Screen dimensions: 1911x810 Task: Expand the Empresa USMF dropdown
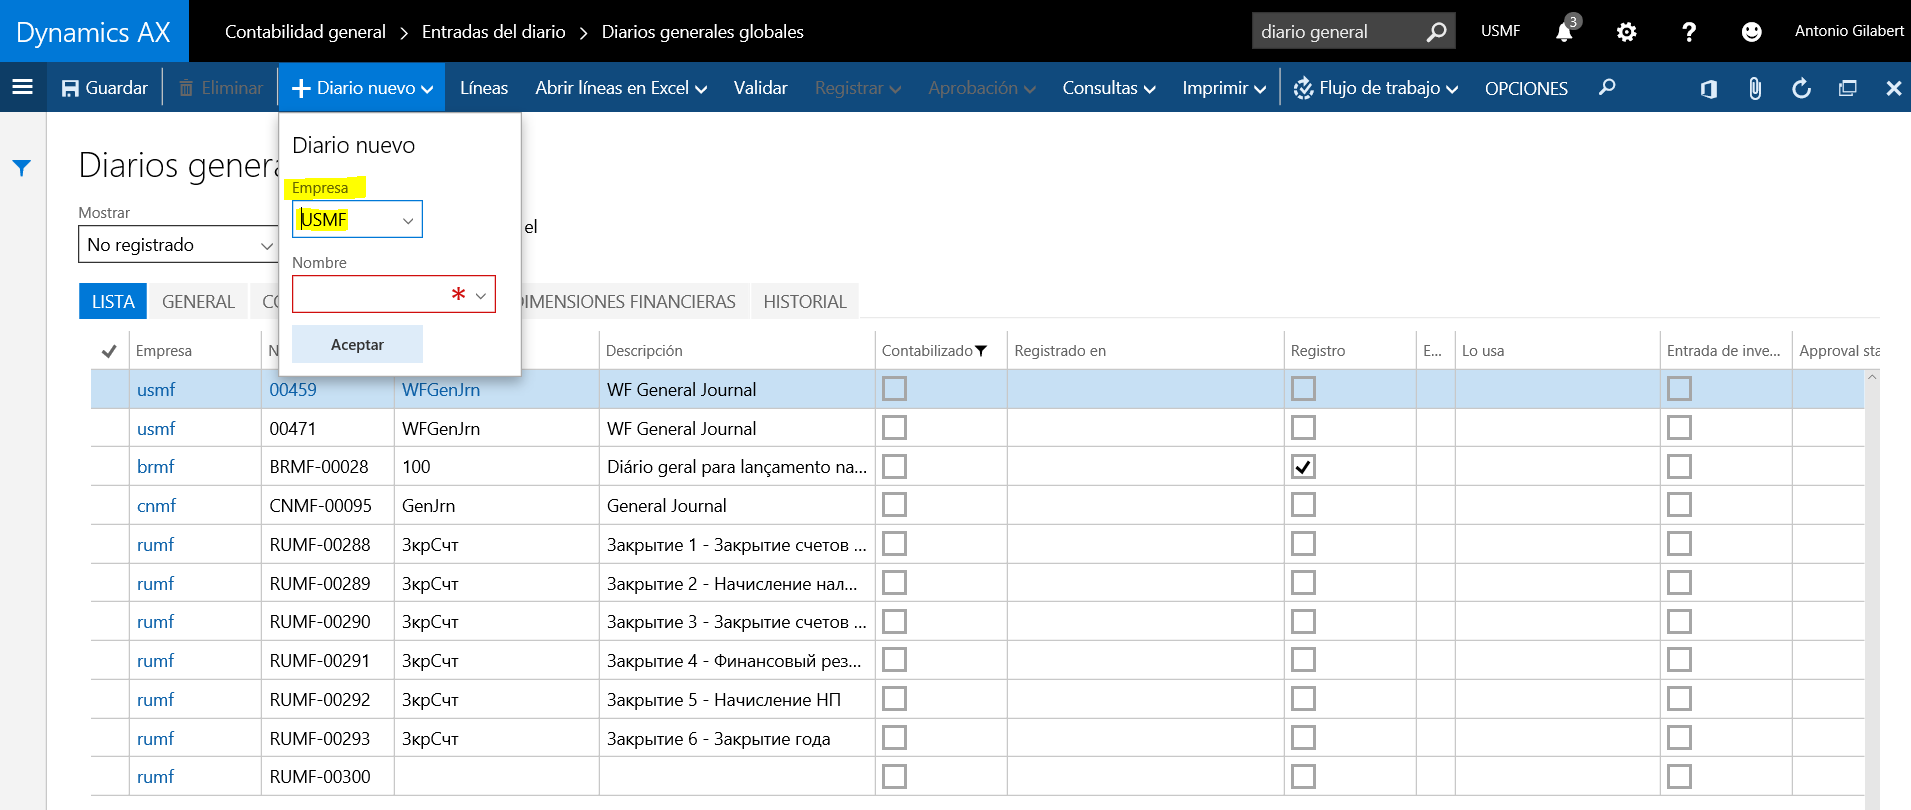click(x=408, y=220)
